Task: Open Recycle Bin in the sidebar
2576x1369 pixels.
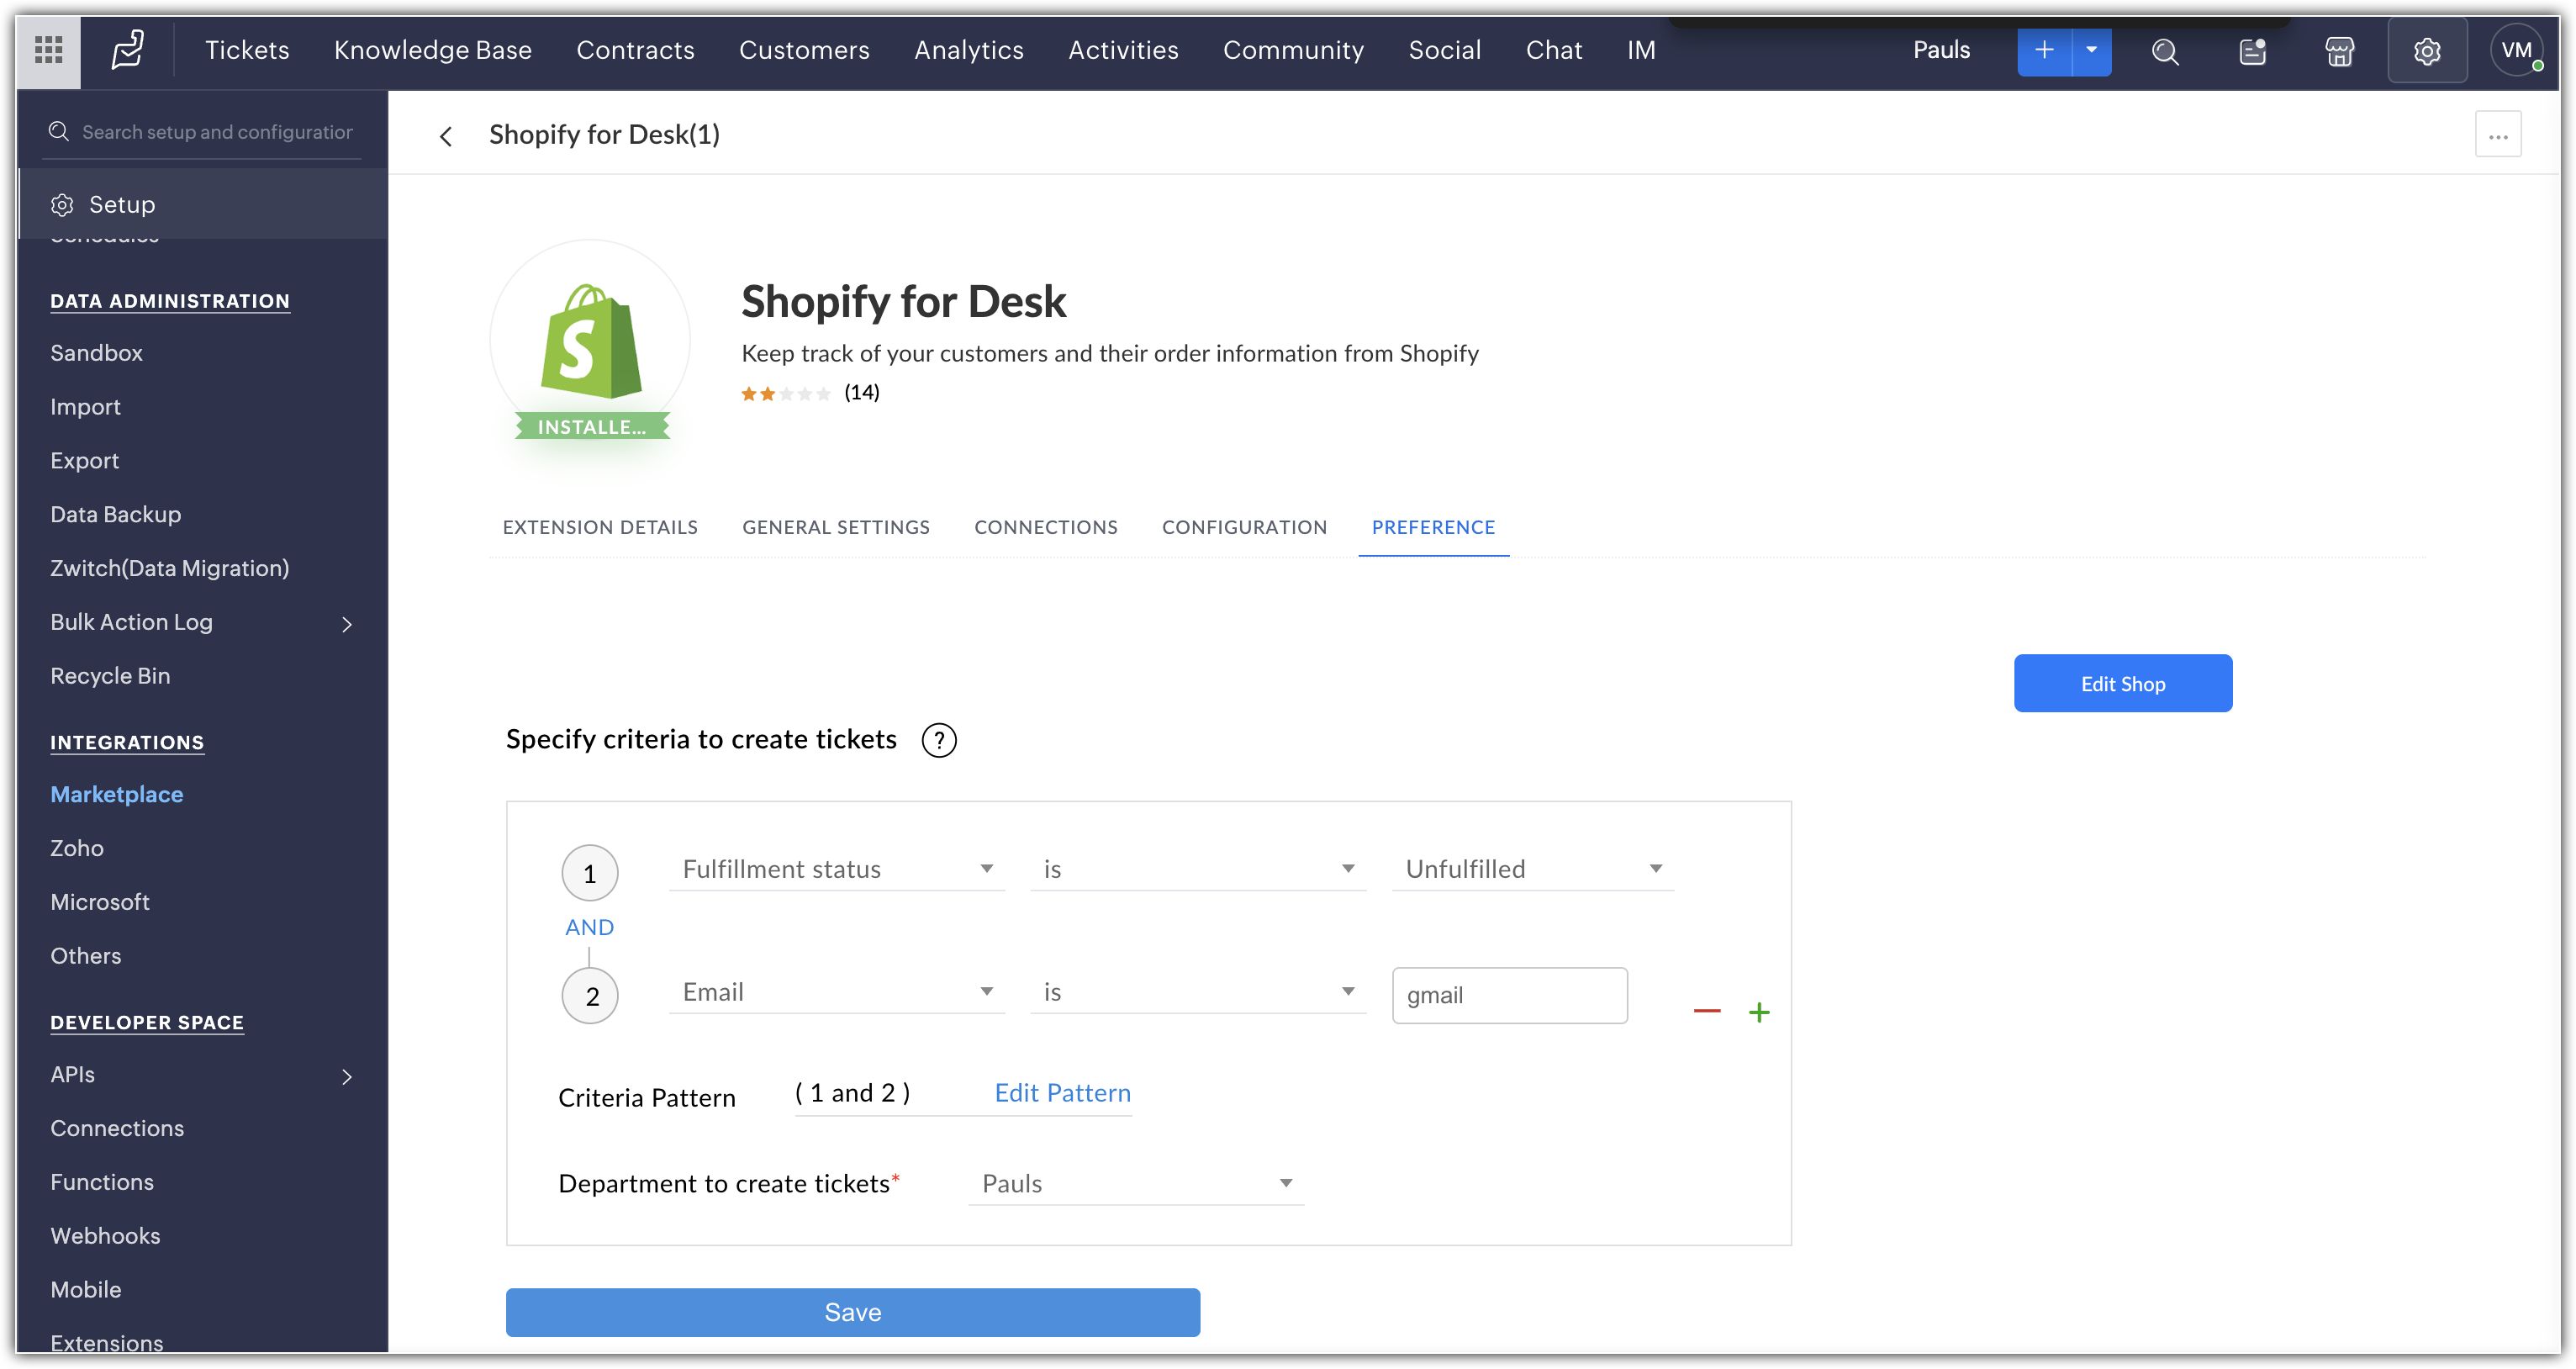Action: click(x=110, y=676)
